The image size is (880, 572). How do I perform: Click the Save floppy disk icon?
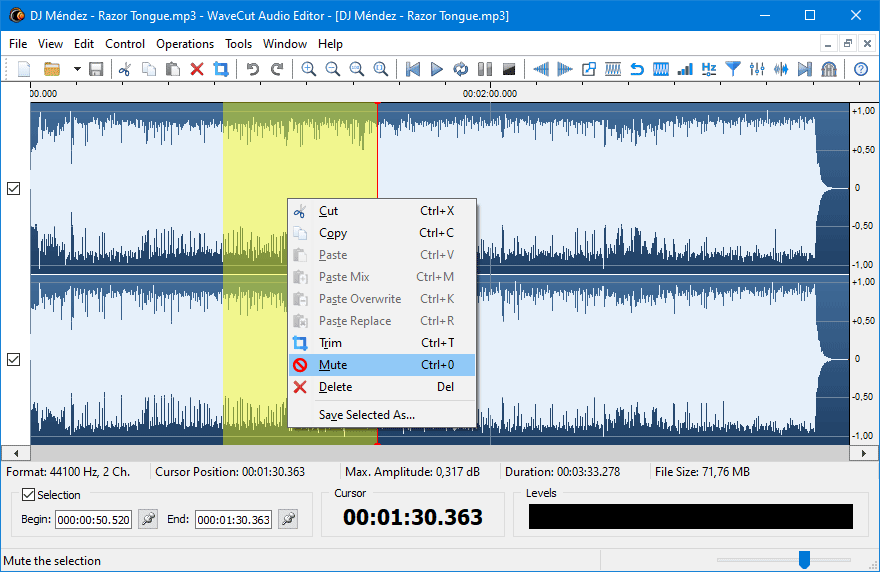click(x=96, y=69)
